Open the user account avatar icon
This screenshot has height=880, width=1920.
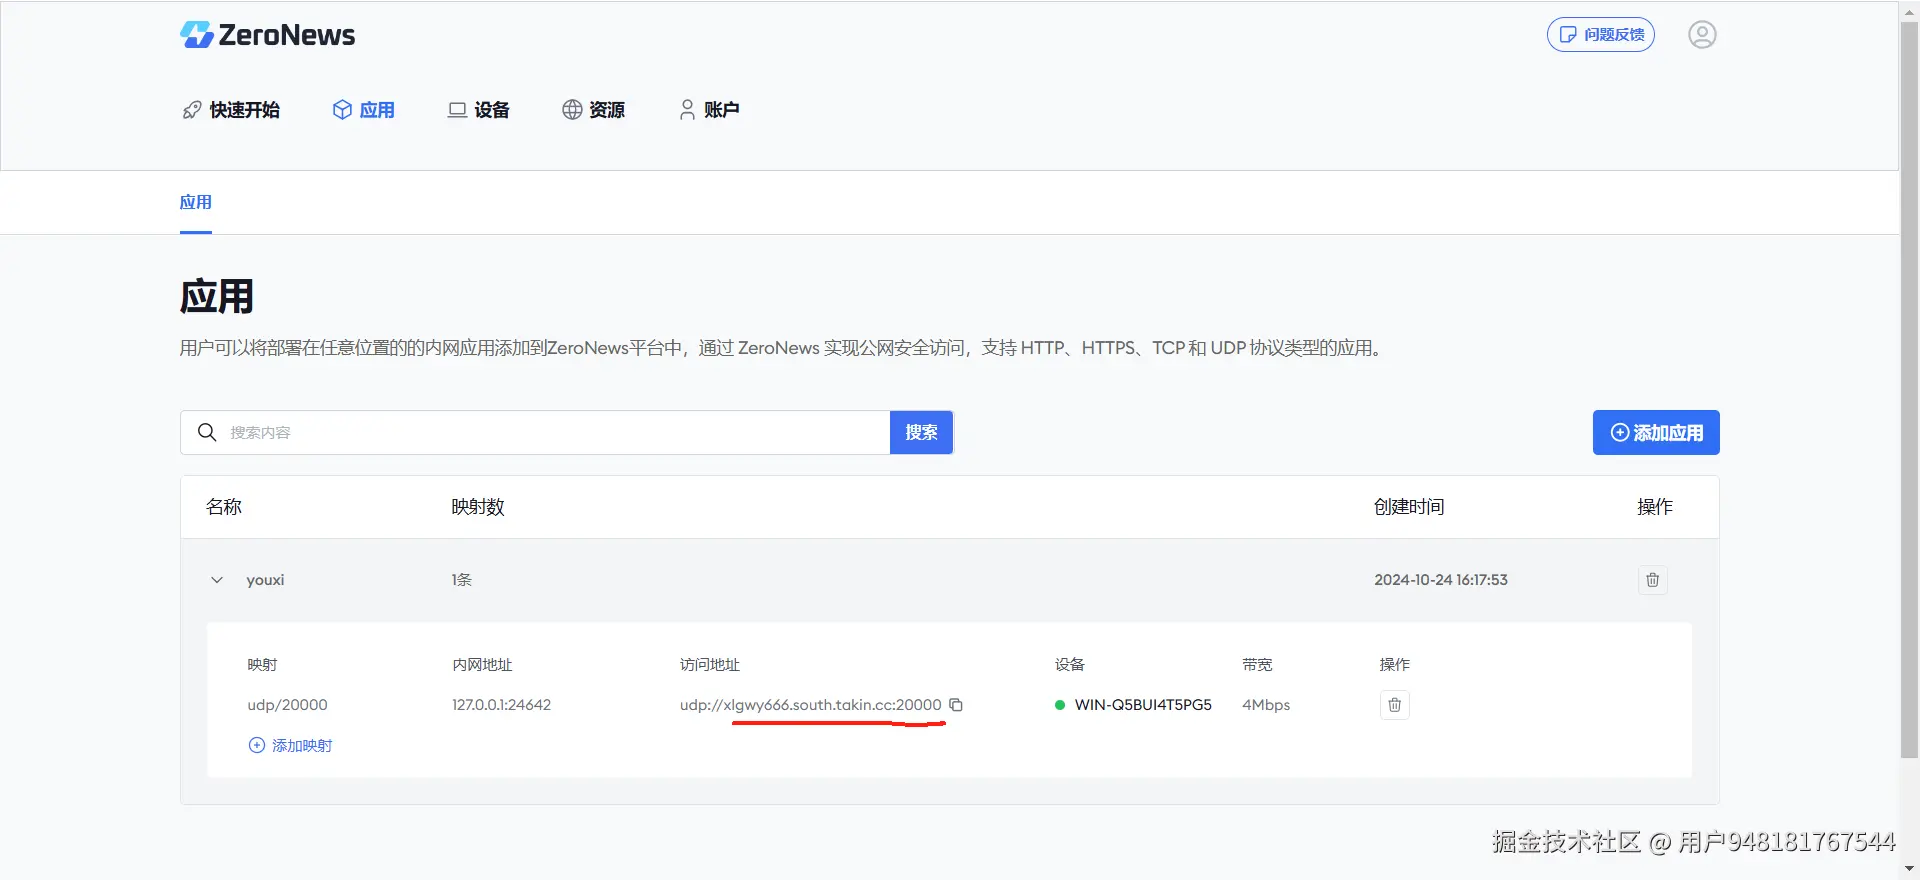[x=1702, y=35]
